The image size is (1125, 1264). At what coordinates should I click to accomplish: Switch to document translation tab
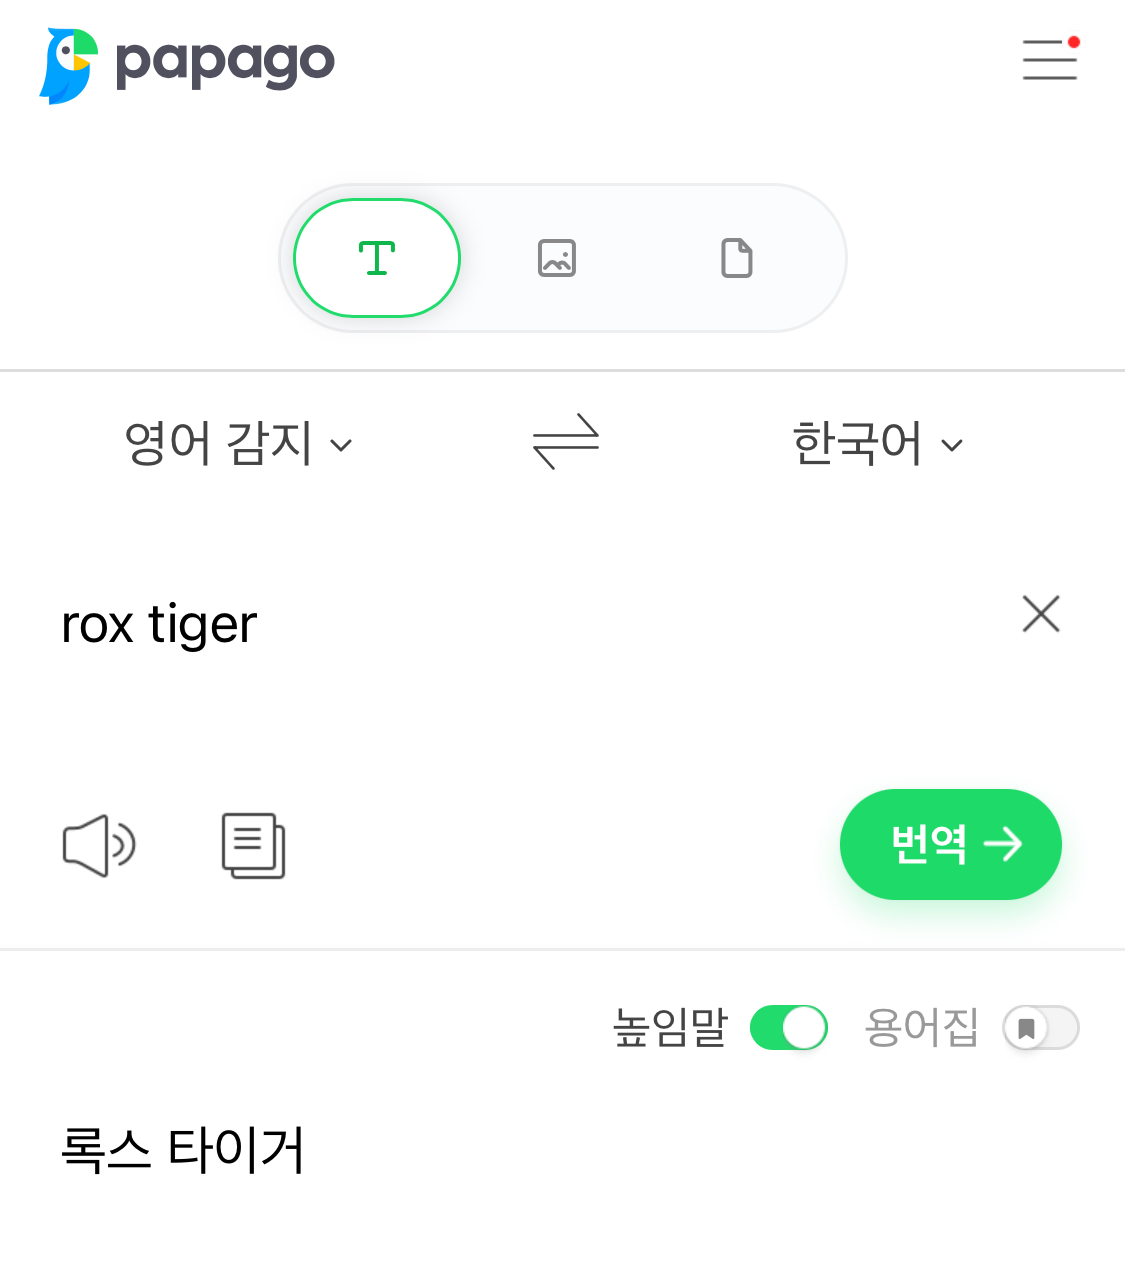(x=737, y=258)
